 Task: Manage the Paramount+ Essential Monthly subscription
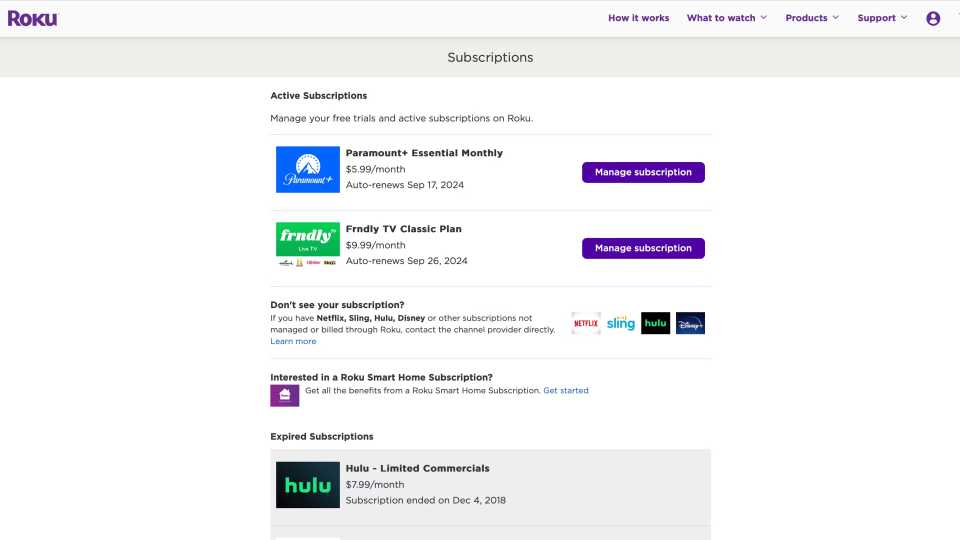click(643, 172)
